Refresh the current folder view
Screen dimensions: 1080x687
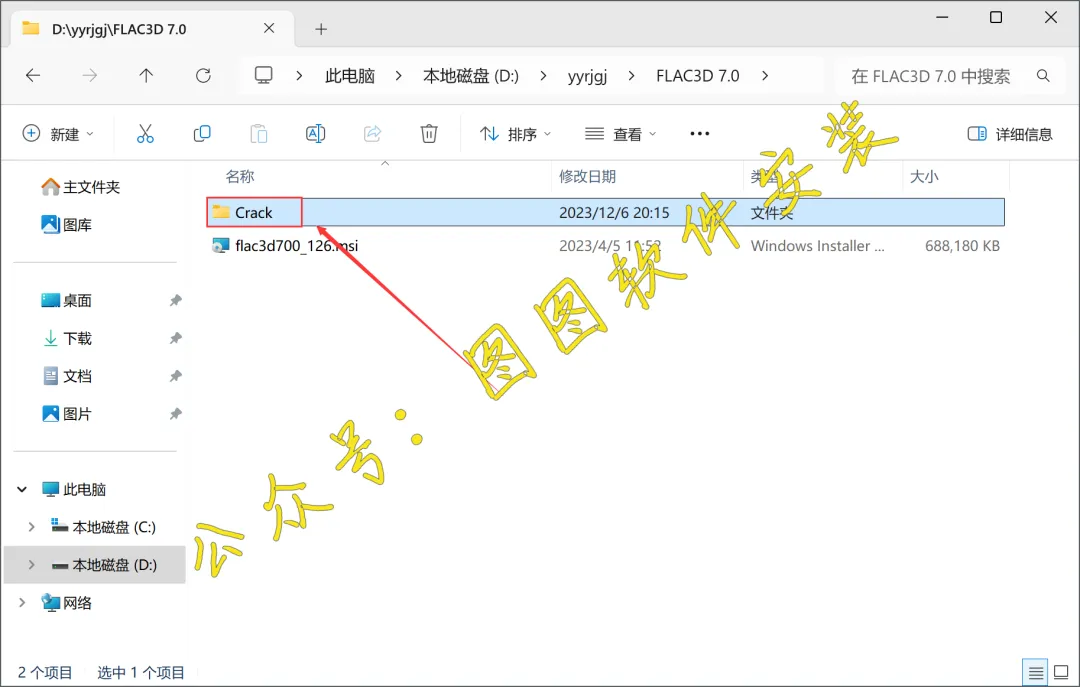(x=203, y=76)
